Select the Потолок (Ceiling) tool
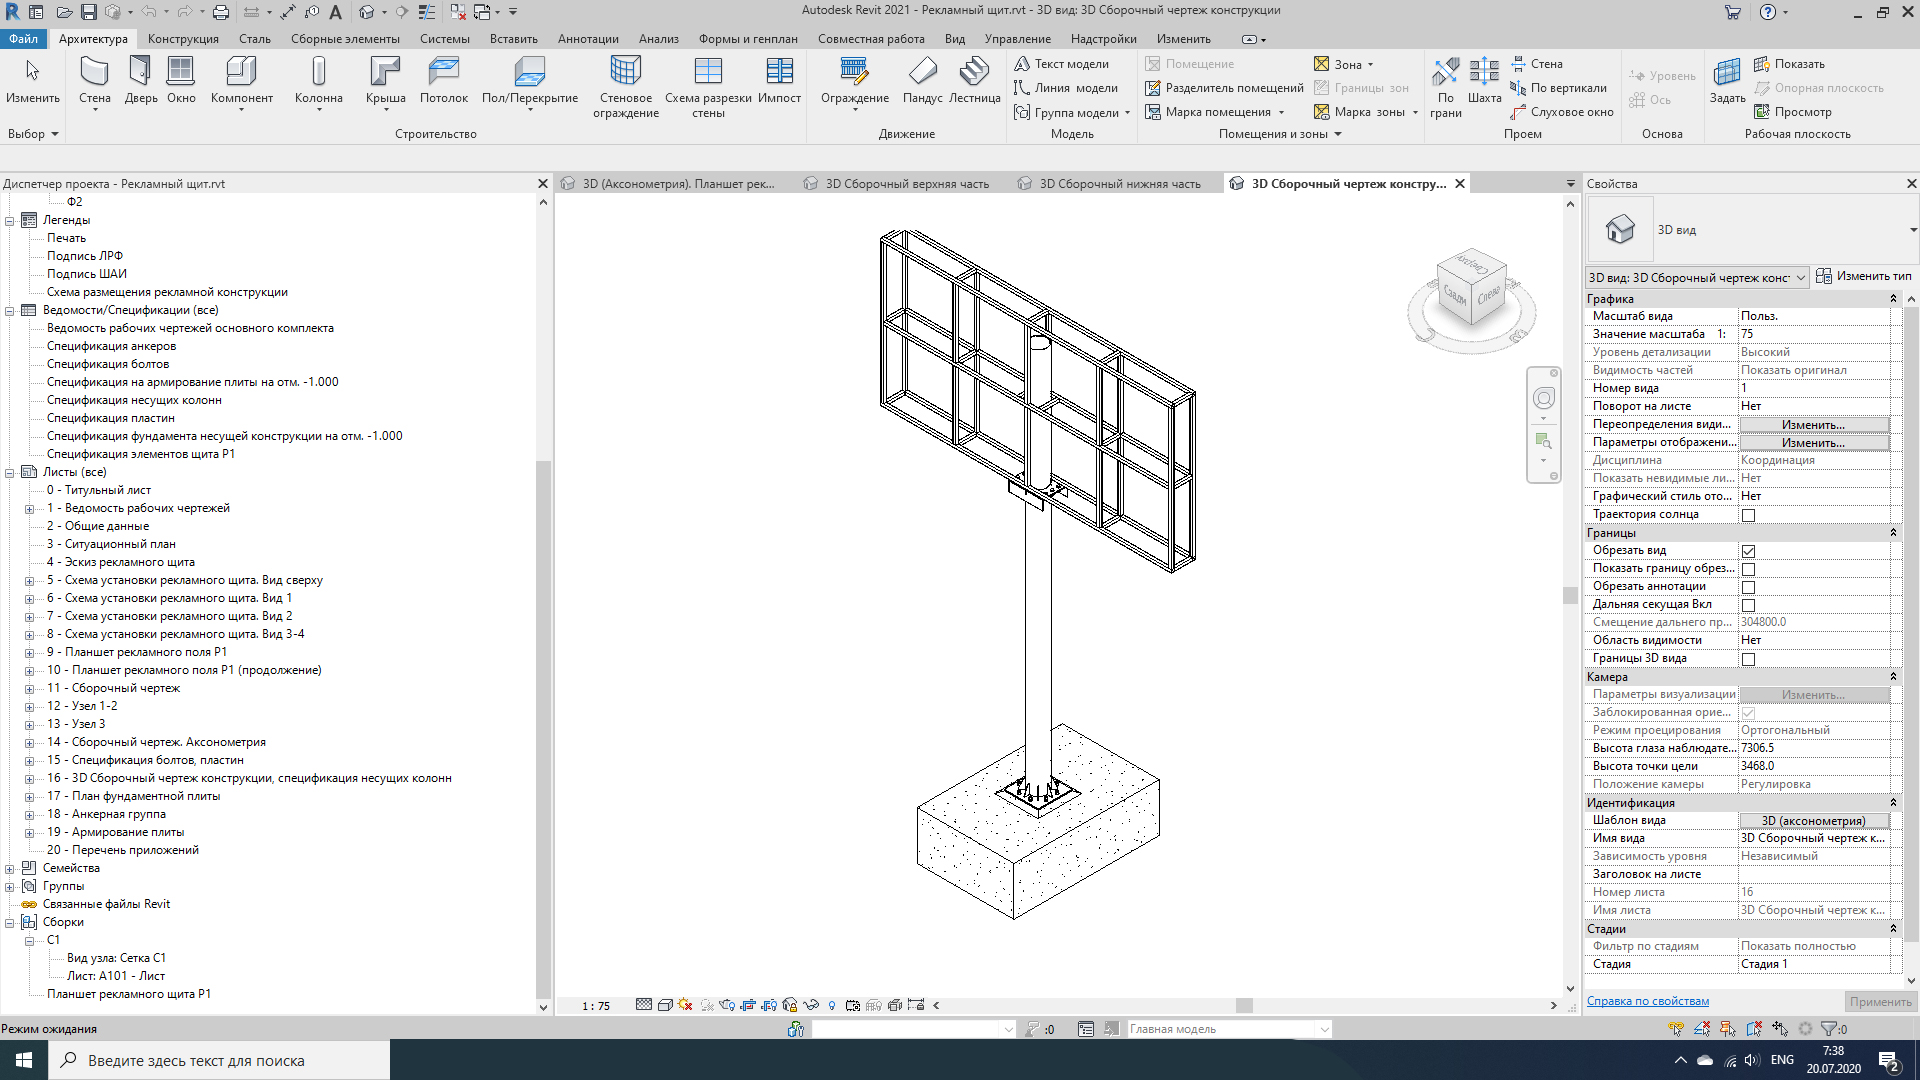The height and width of the screenshot is (1080, 1920). pos(443,80)
